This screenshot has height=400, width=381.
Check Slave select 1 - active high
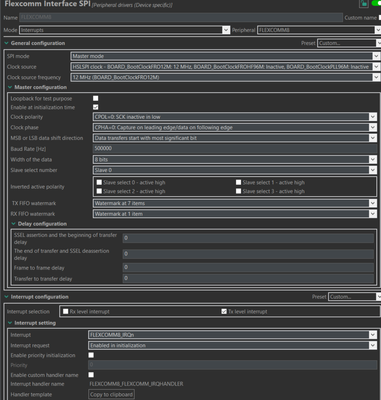click(238, 182)
